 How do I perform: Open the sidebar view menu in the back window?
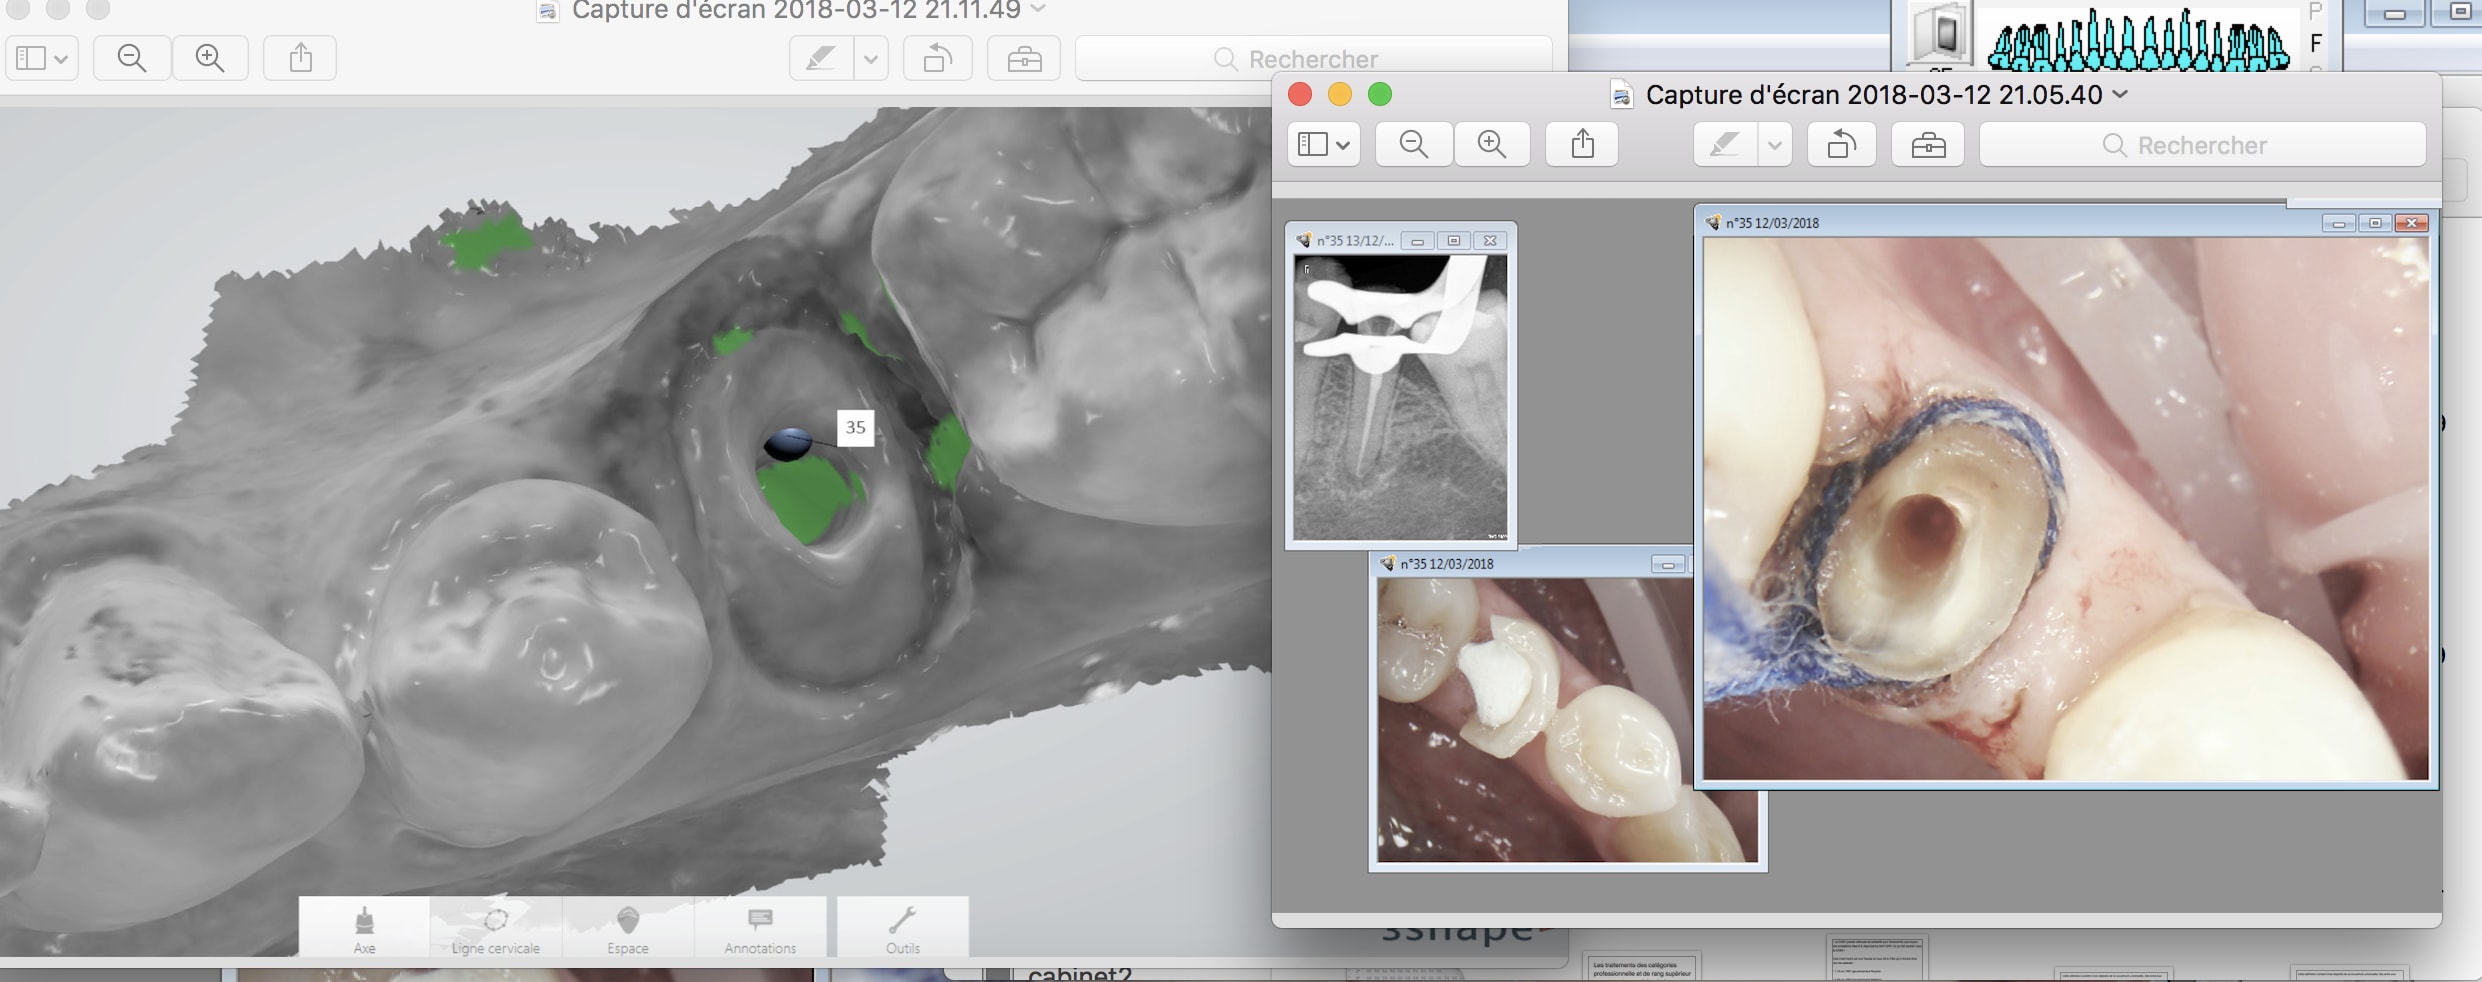[x=42, y=58]
